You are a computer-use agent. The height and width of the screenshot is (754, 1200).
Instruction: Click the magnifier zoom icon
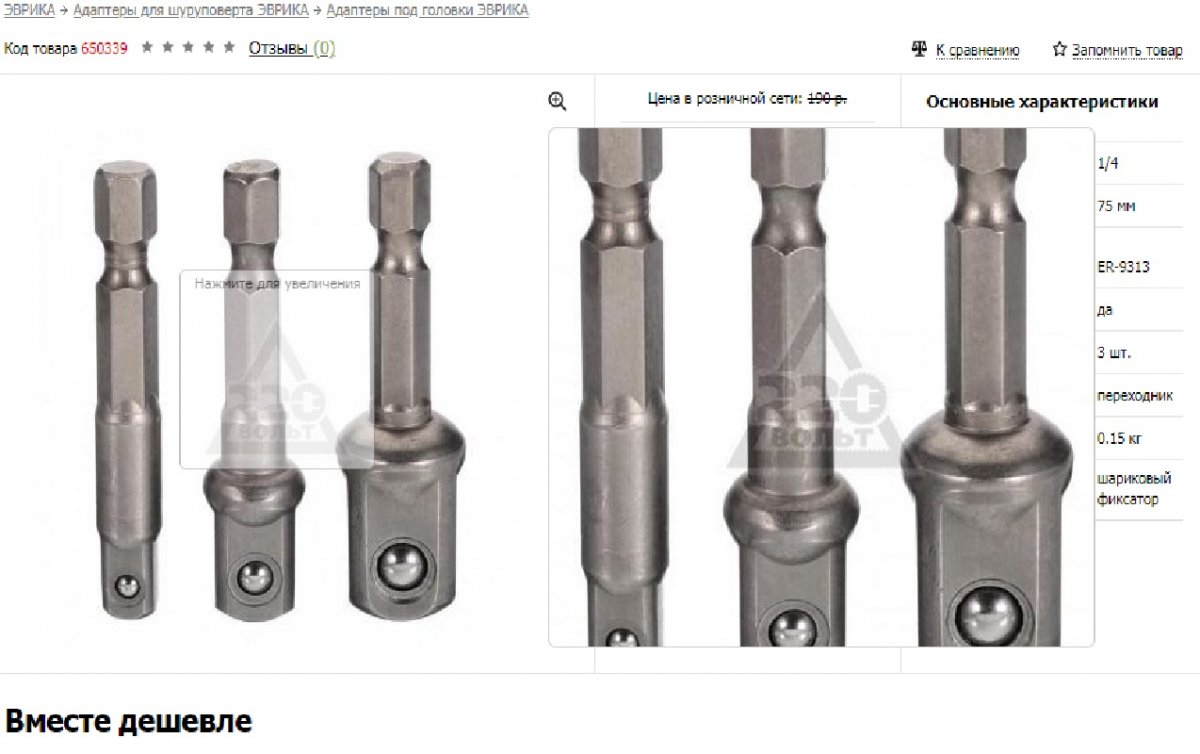click(x=558, y=100)
